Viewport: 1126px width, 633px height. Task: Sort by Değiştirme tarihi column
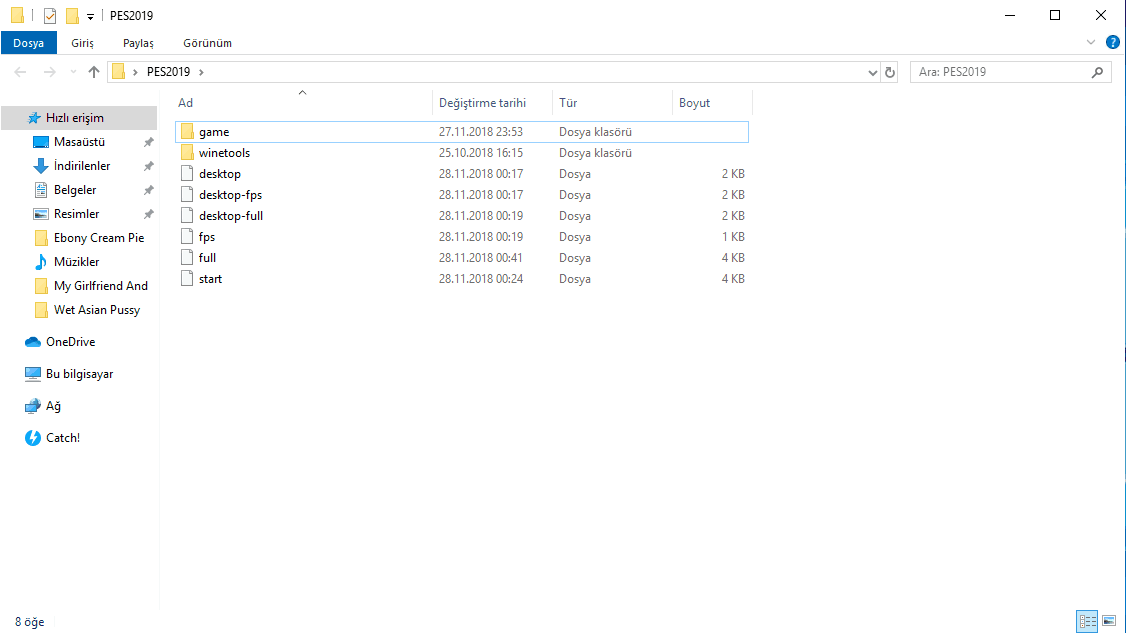(492, 103)
